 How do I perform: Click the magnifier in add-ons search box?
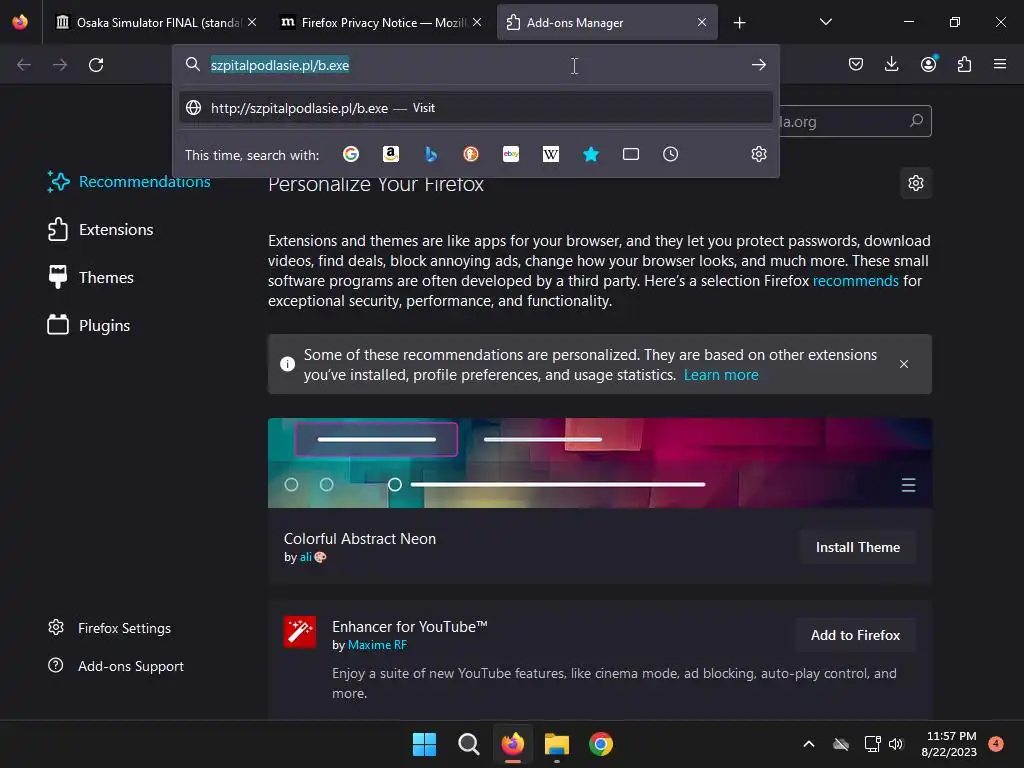[x=916, y=121]
